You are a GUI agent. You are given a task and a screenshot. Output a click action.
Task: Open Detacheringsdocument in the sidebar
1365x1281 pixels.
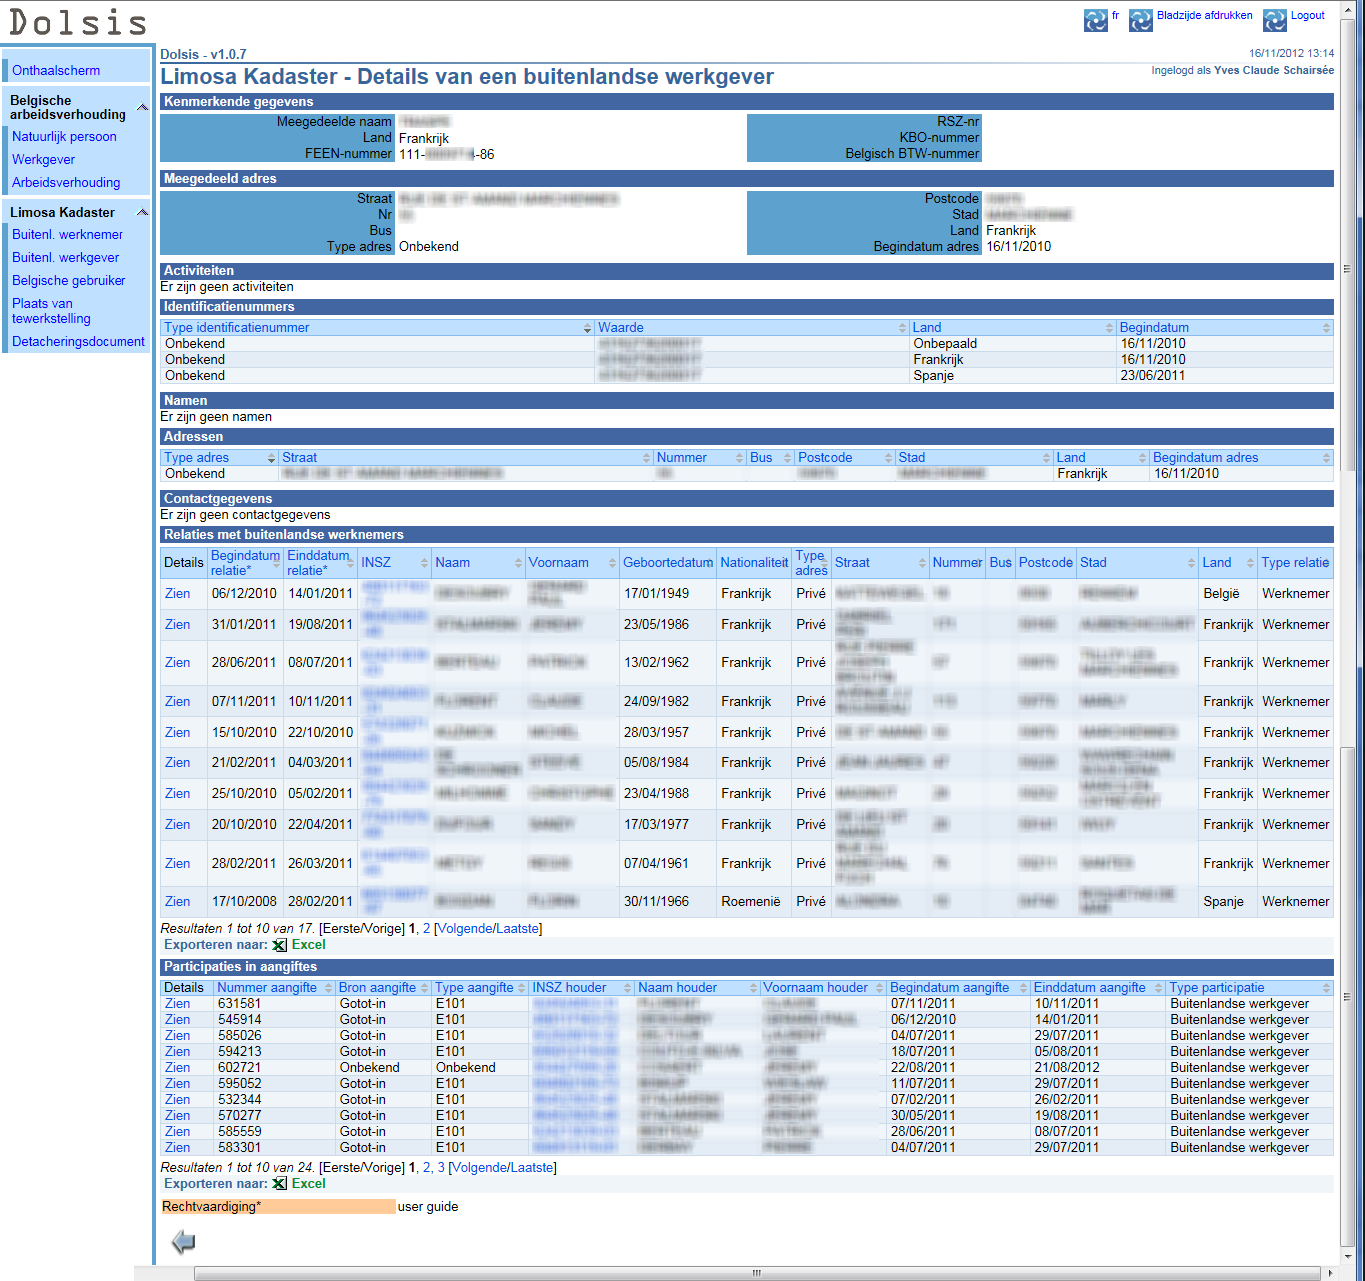(x=78, y=341)
